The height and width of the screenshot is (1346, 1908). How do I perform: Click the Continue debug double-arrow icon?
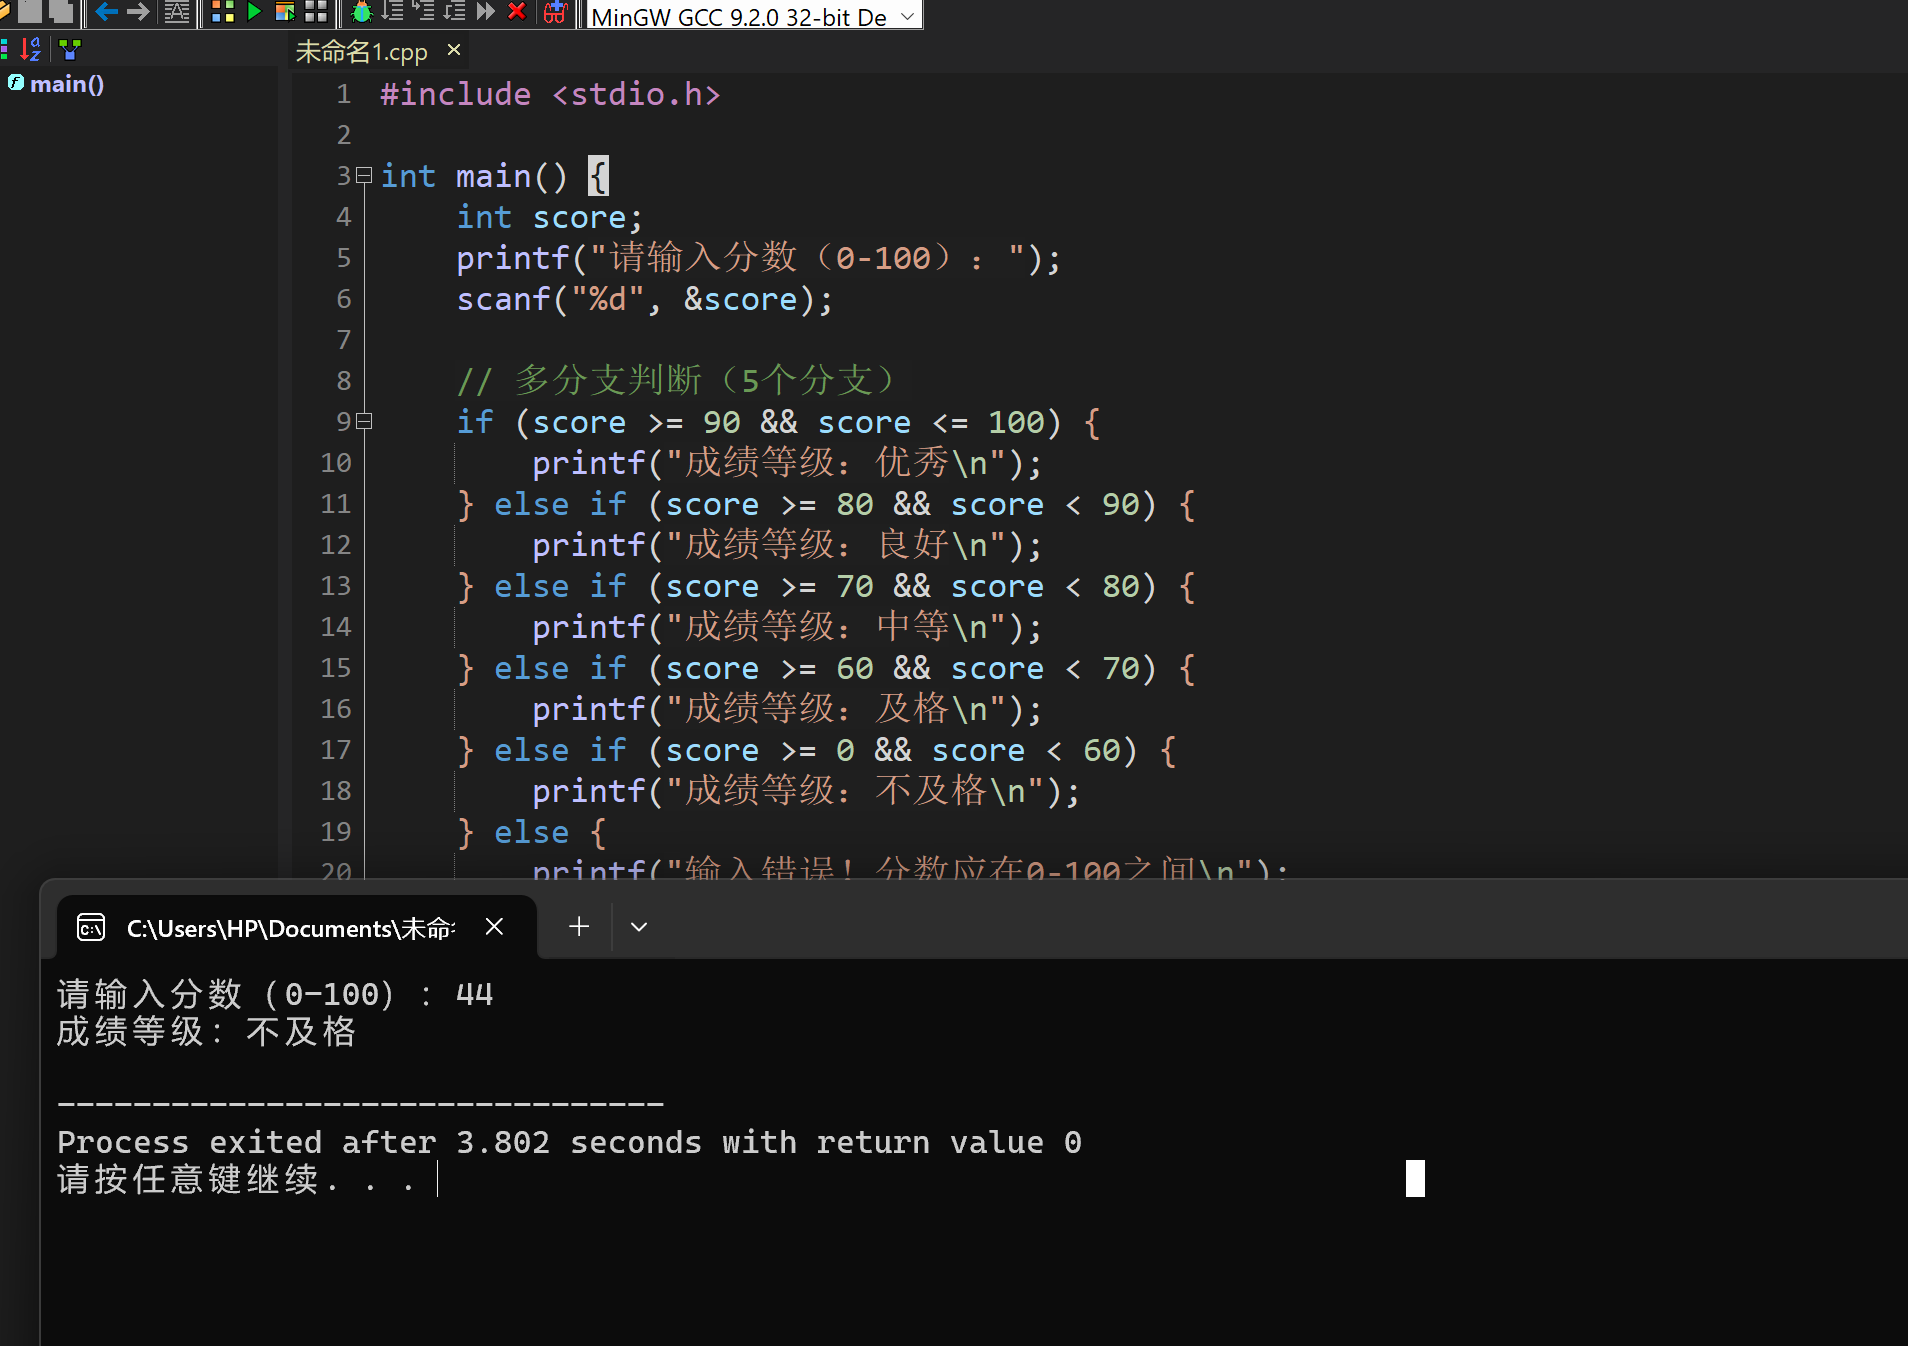pos(486,12)
